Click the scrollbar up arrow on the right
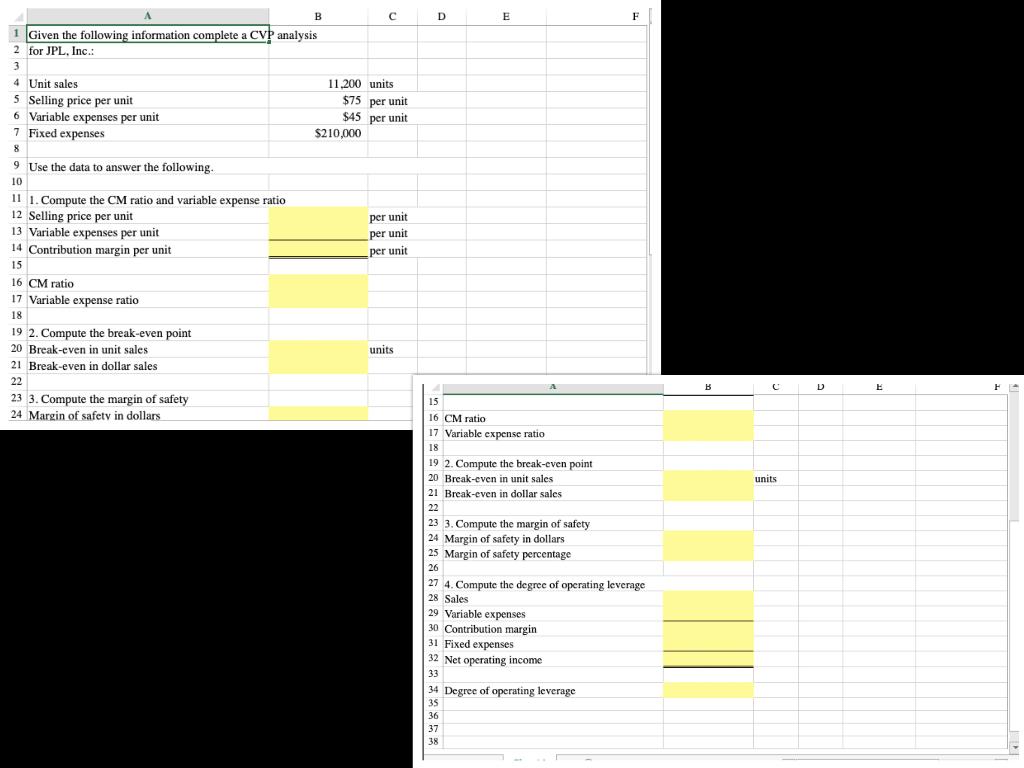This screenshot has width=1024, height=768. coord(1017,387)
